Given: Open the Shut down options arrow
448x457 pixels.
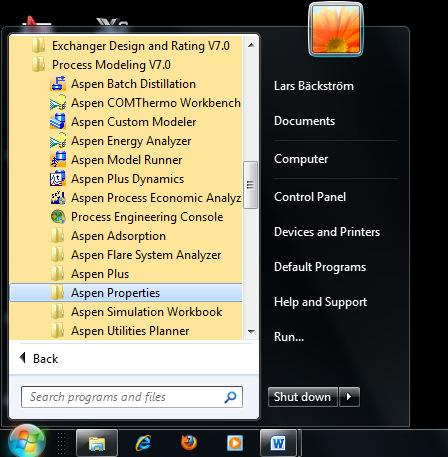Looking at the screenshot, I should click(x=349, y=397).
